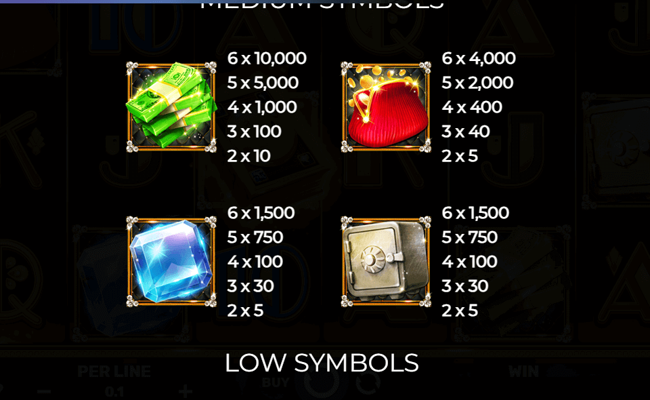Click the dimmed BUY feature button

pyautogui.click(x=275, y=383)
